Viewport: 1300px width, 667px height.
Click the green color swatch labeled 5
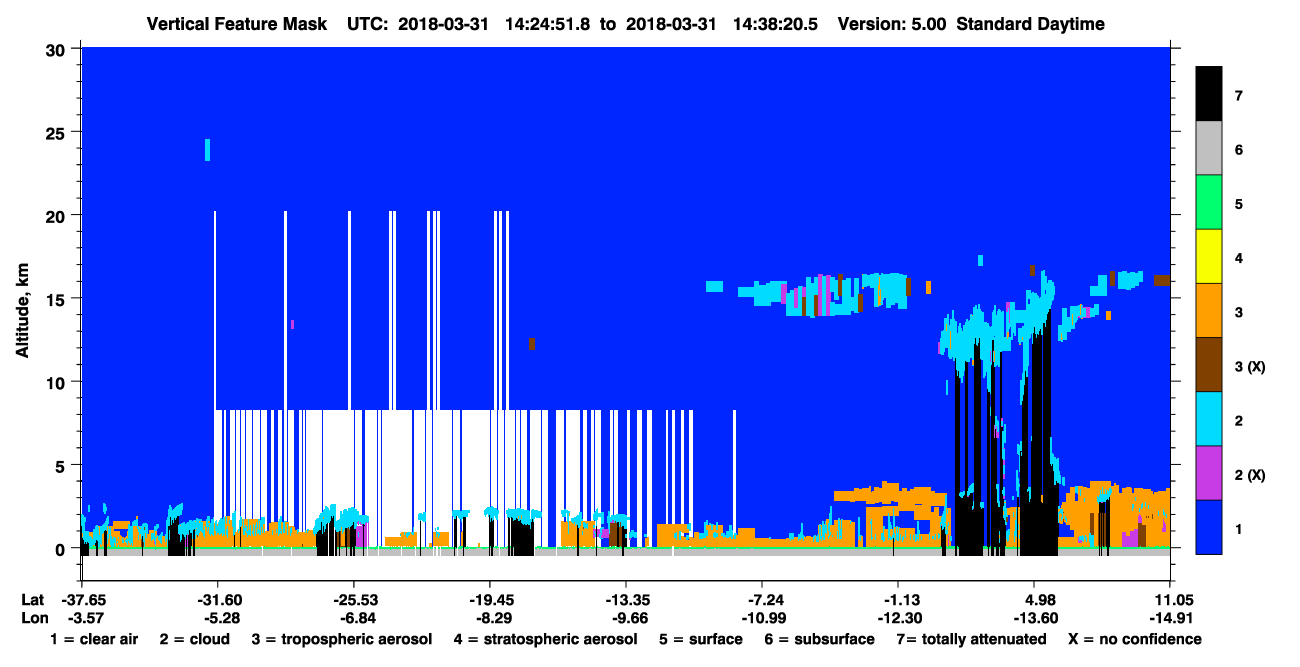coord(1209,202)
